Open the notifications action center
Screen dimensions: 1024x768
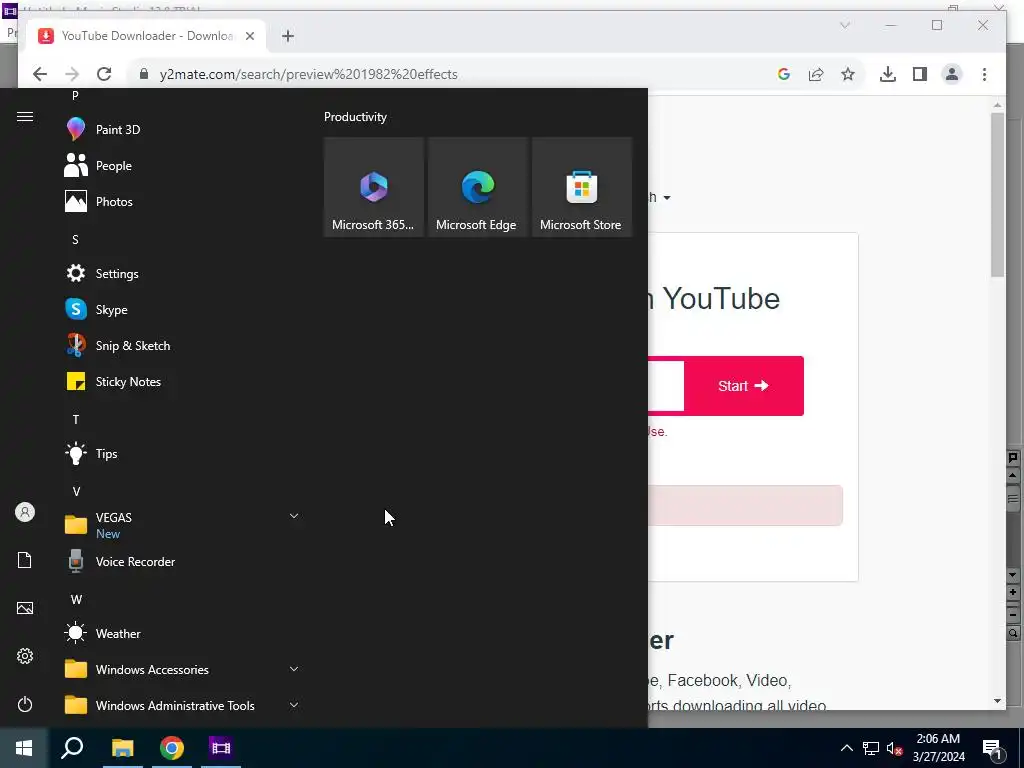(x=993, y=748)
